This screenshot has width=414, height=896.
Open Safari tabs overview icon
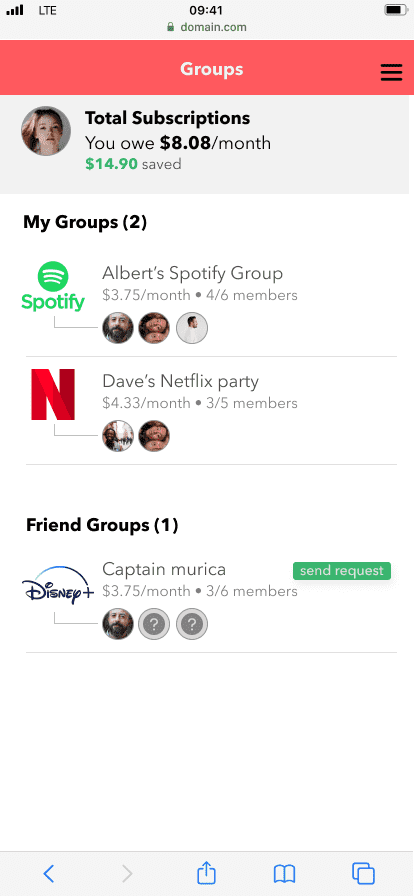(363, 873)
